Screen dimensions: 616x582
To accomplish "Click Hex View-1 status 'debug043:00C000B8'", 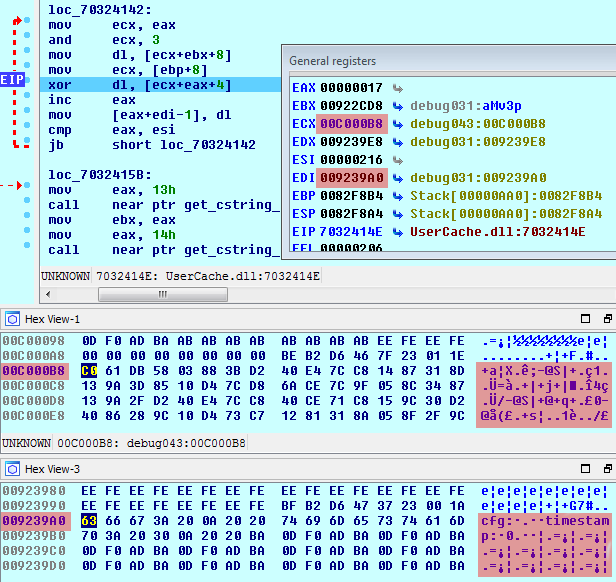I will [186, 443].
